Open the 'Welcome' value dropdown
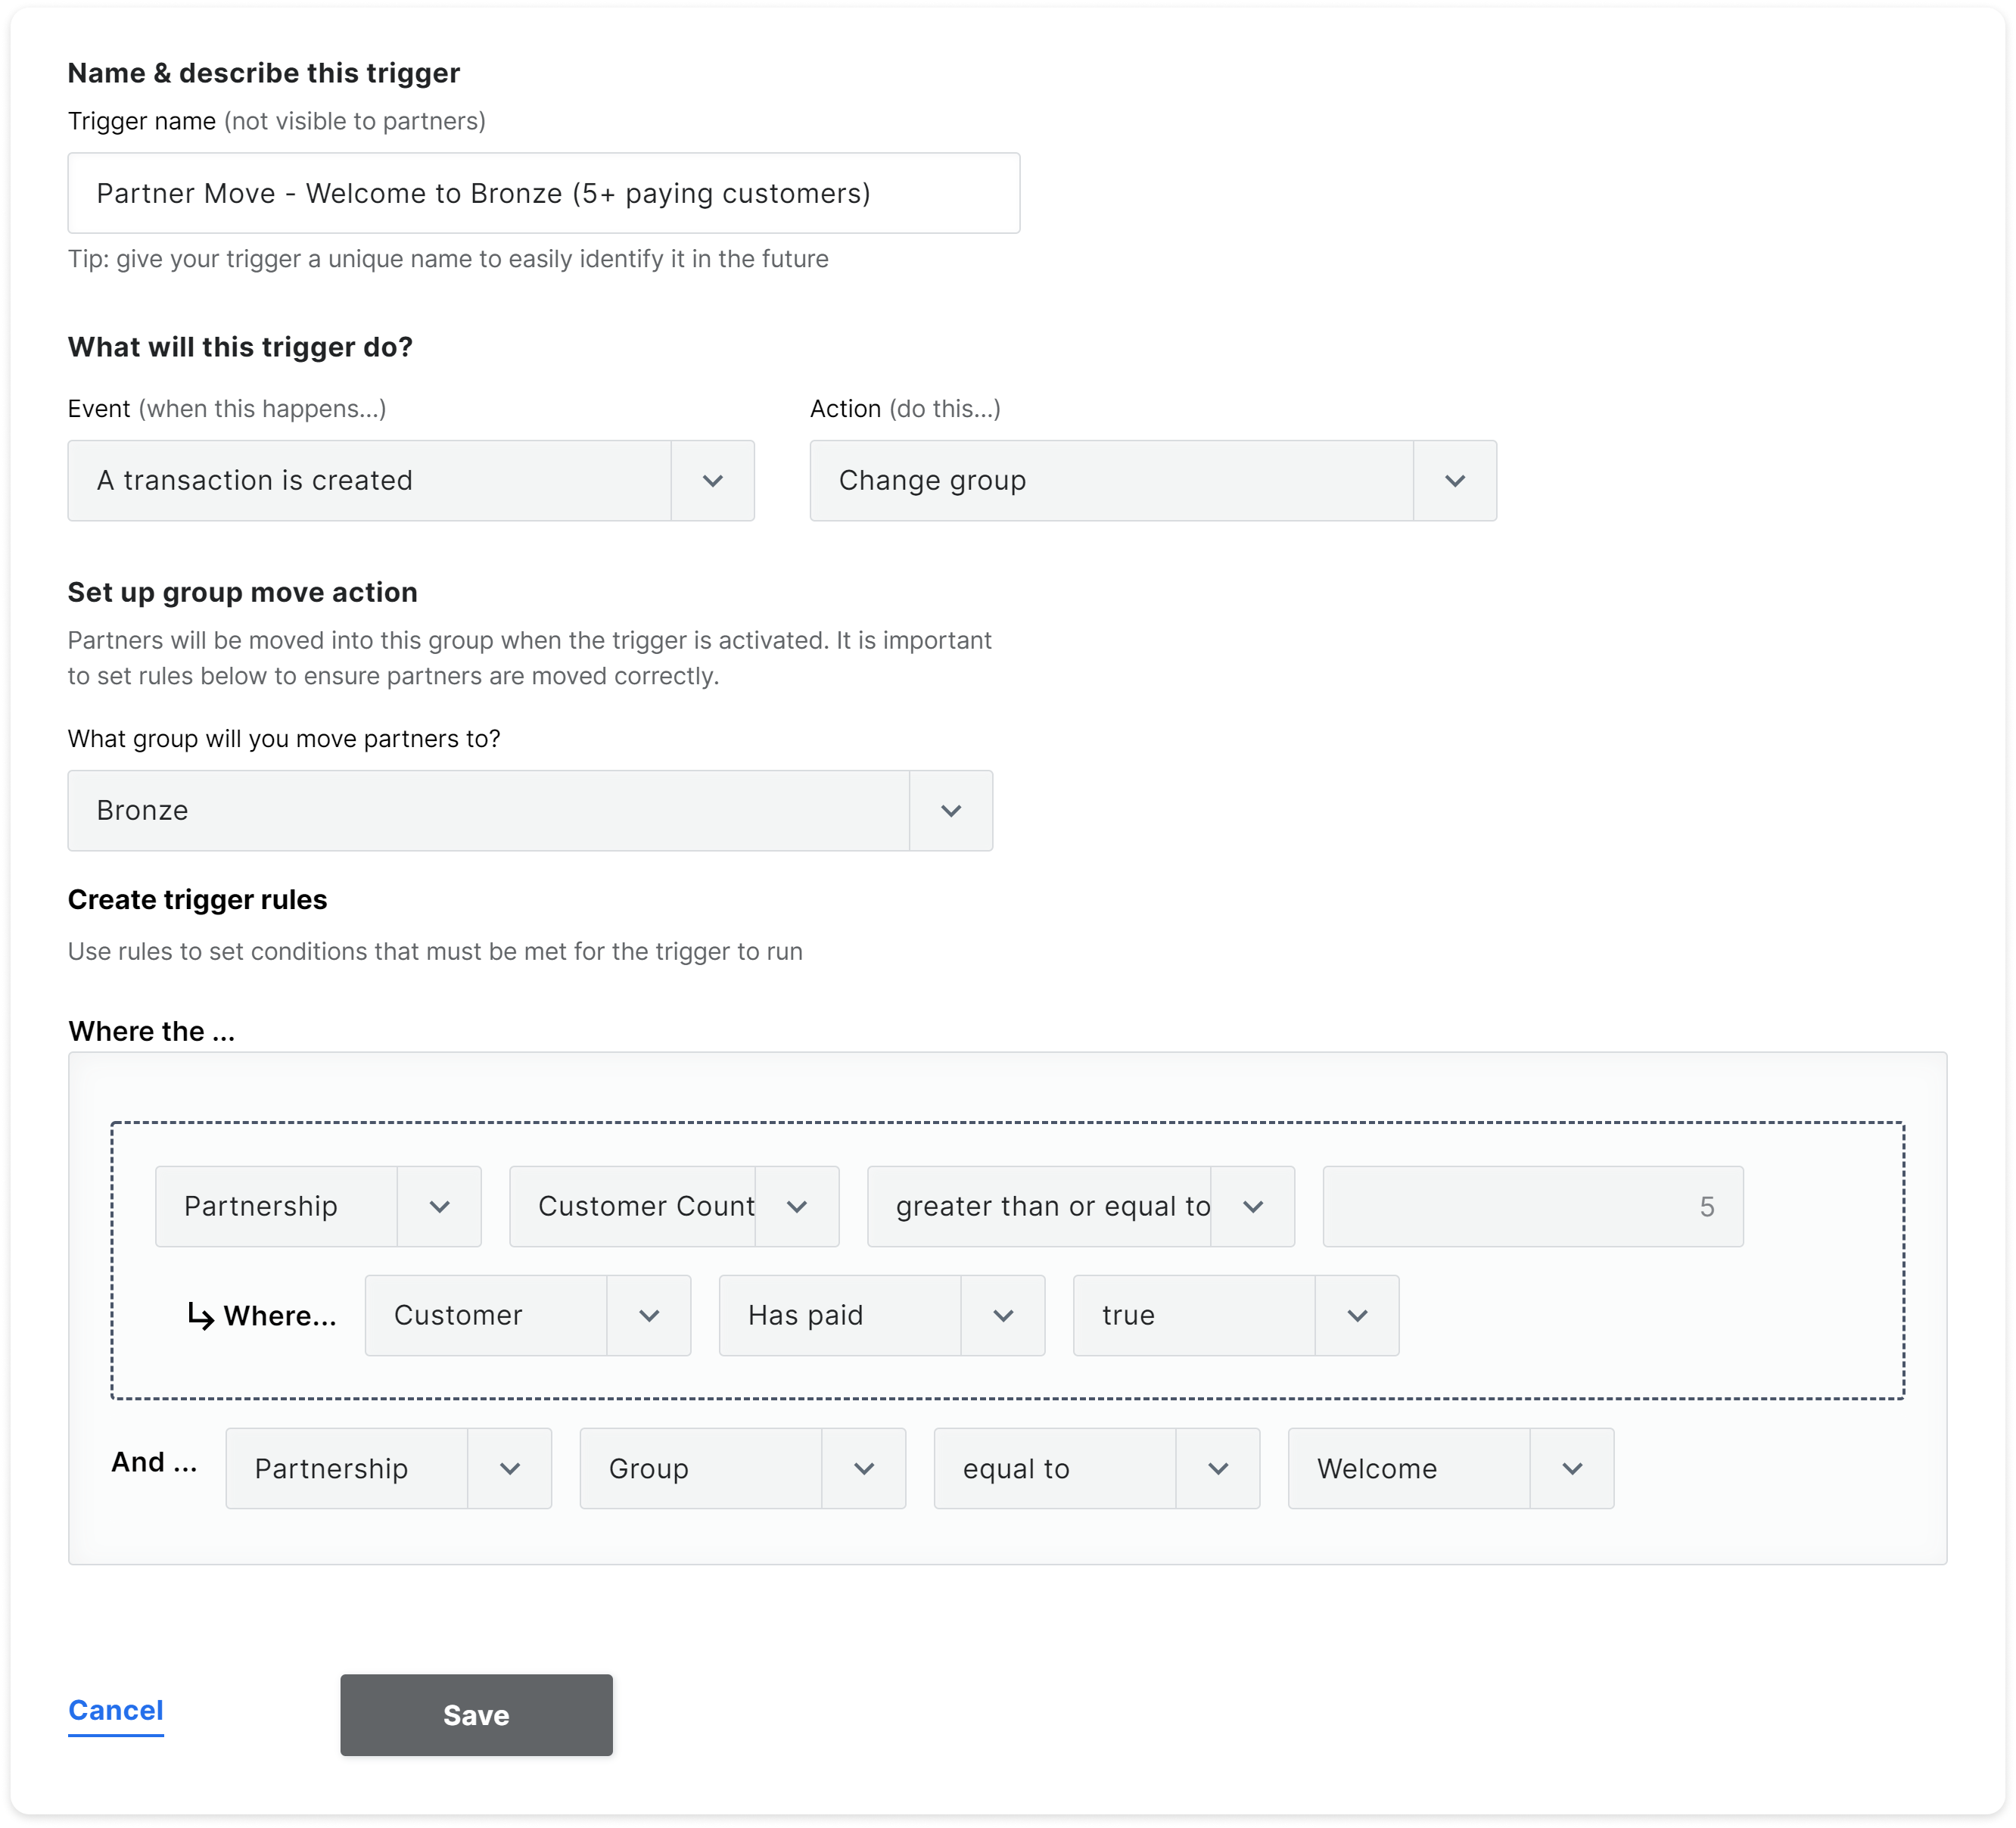This screenshot has width=2016, height=1828. [x=1450, y=1468]
